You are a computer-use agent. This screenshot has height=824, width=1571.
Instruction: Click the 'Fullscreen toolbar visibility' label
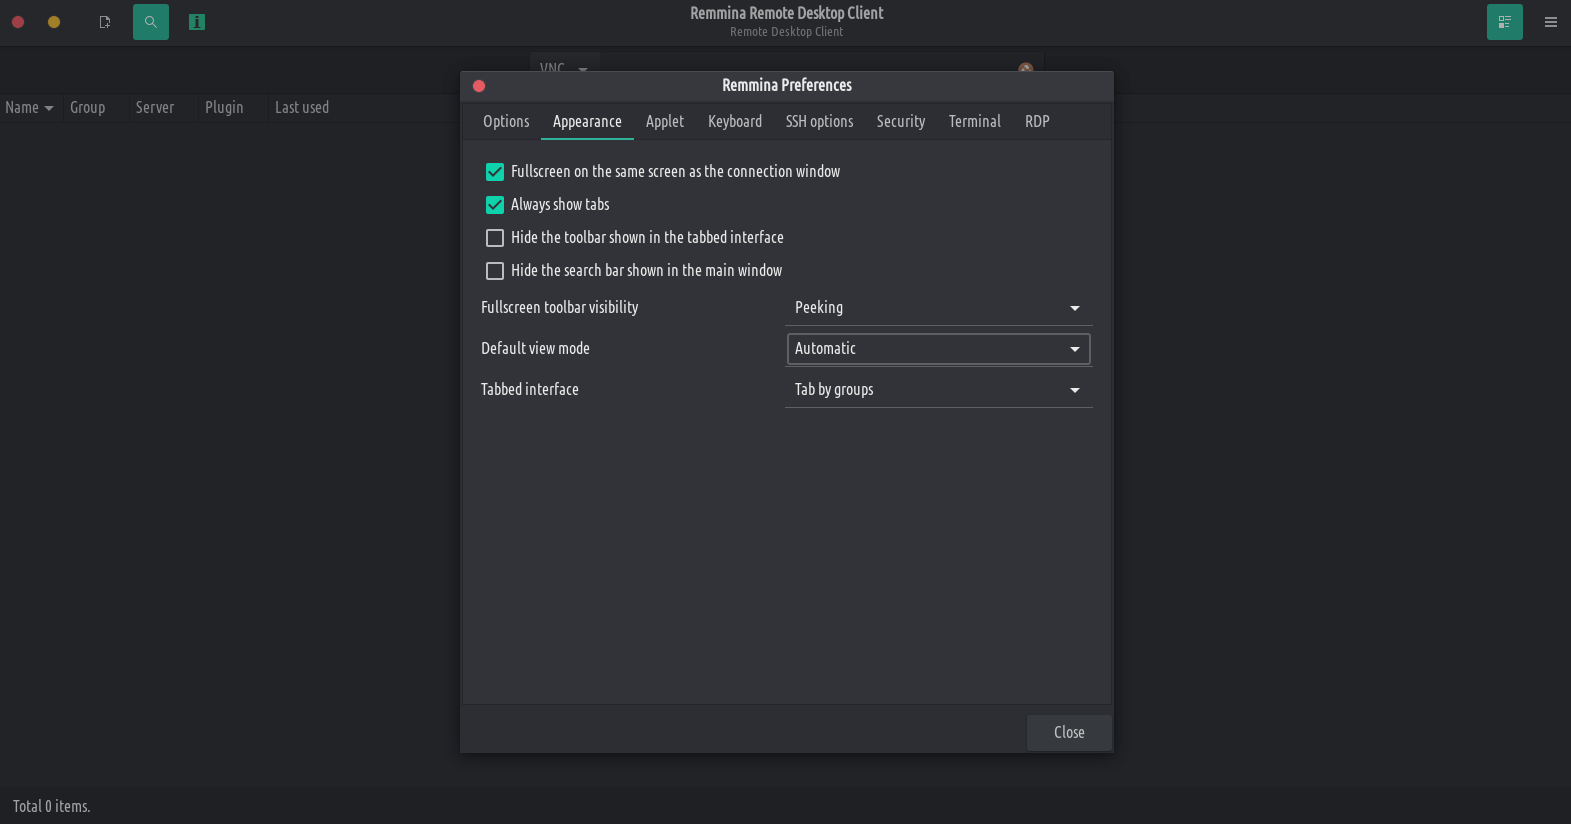click(560, 308)
